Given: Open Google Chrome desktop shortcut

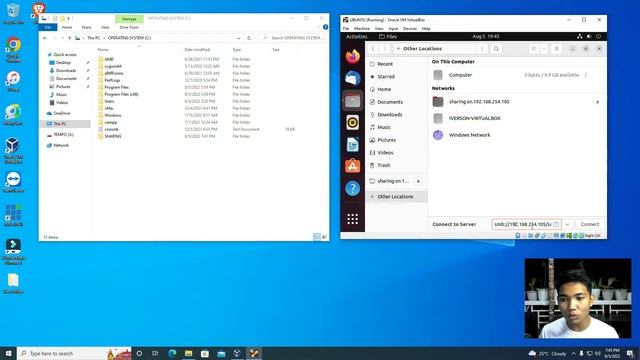Looking at the screenshot, I should pyautogui.click(x=13, y=50).
